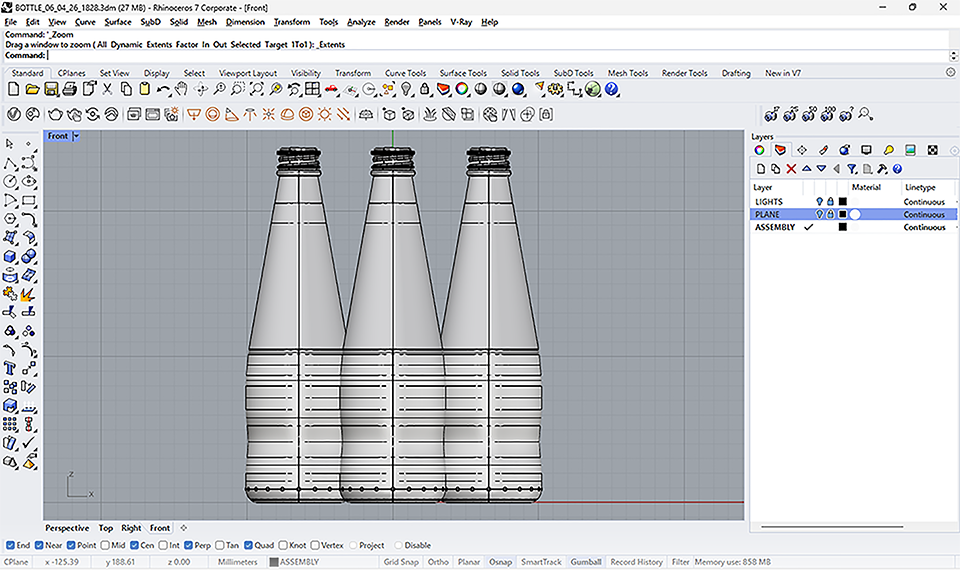Click the Grid Snap status bar button
The image size is (960, 570).
403,562
